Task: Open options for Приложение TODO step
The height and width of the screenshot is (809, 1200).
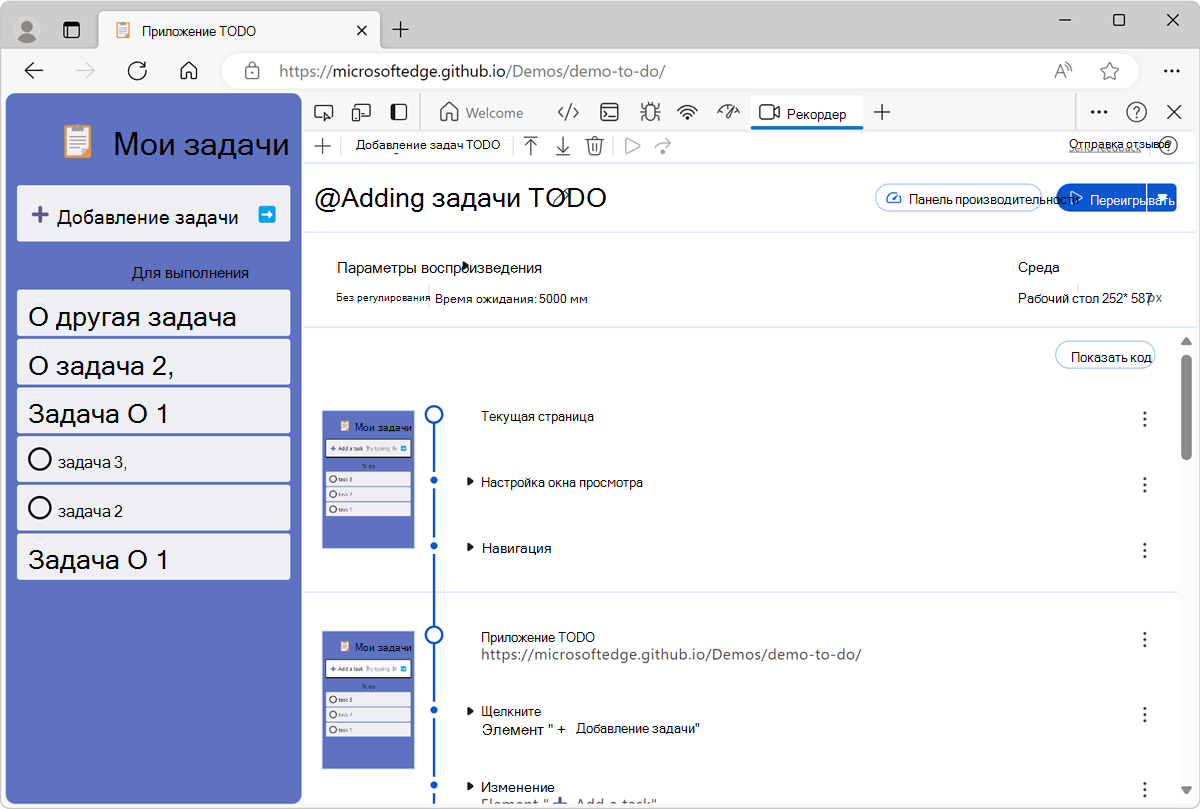Action: pos(1145,640)
